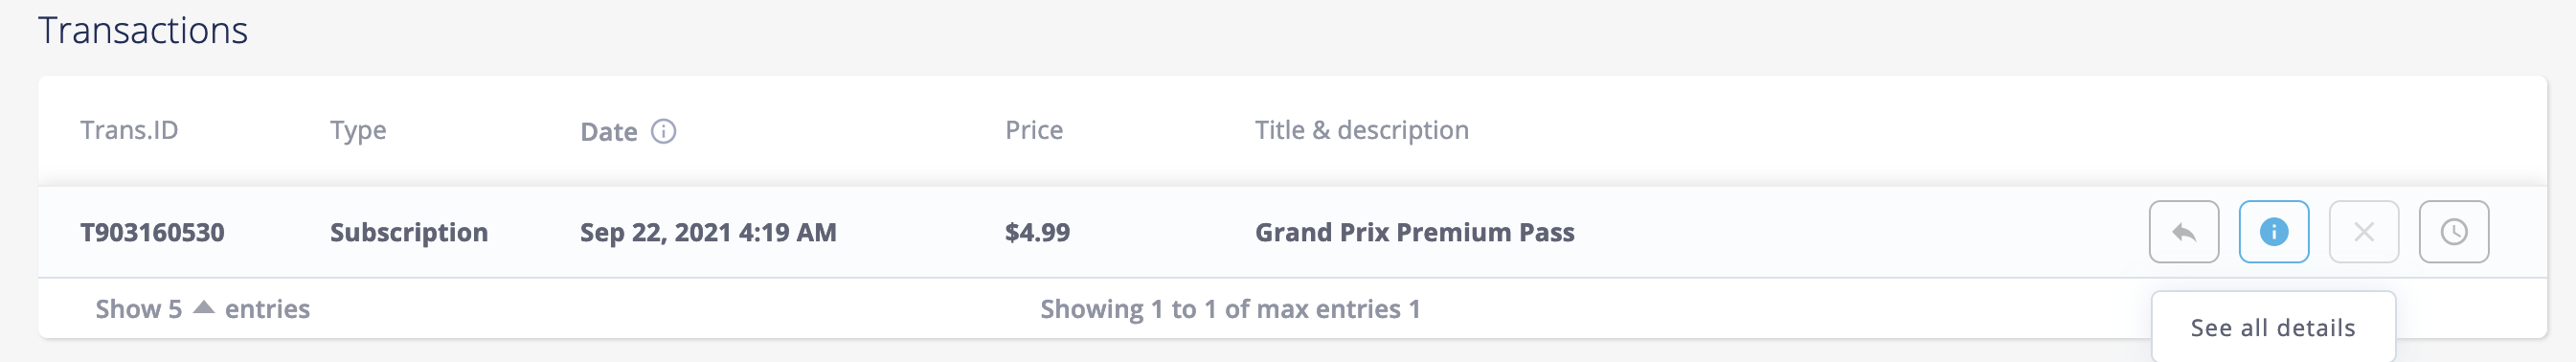Sort by the Price column header

[1034, 130]
